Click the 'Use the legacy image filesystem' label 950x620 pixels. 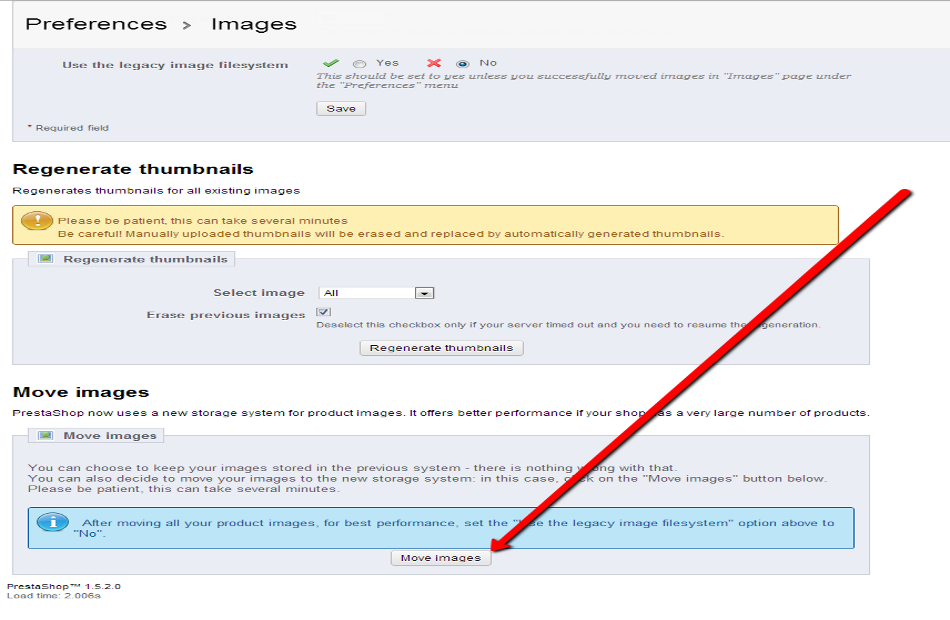click(175, 65)
